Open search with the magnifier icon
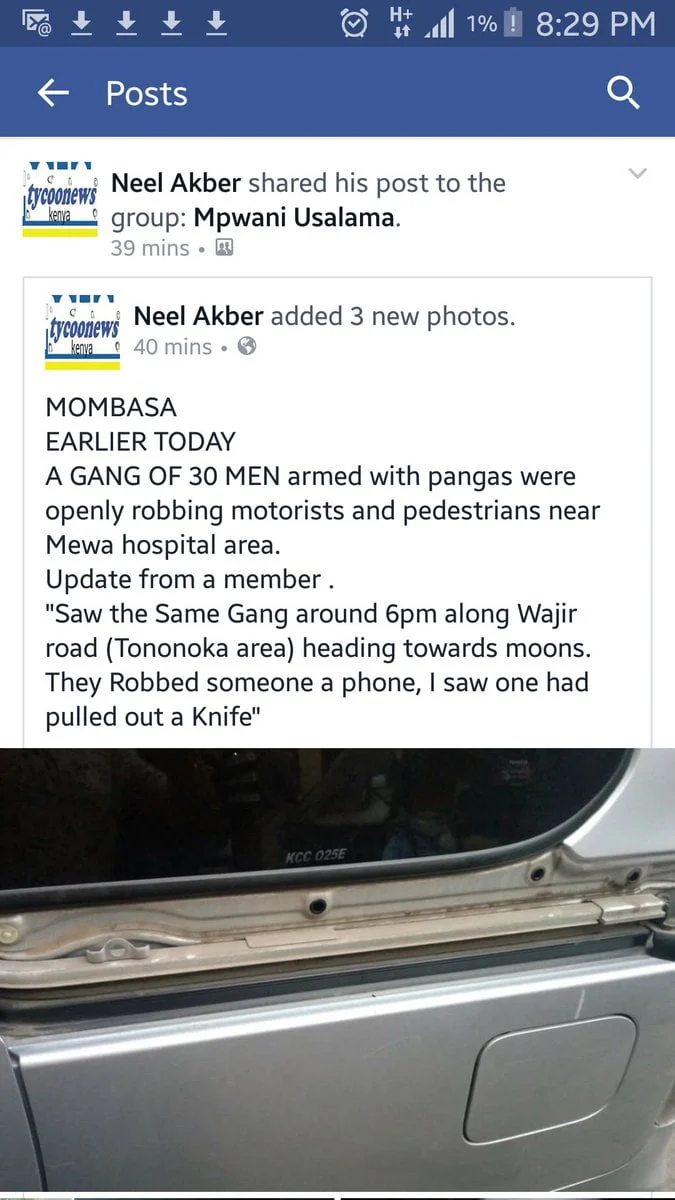Image resolution: width=675 pixels, height=1200 pixels. tap(623, 93)
